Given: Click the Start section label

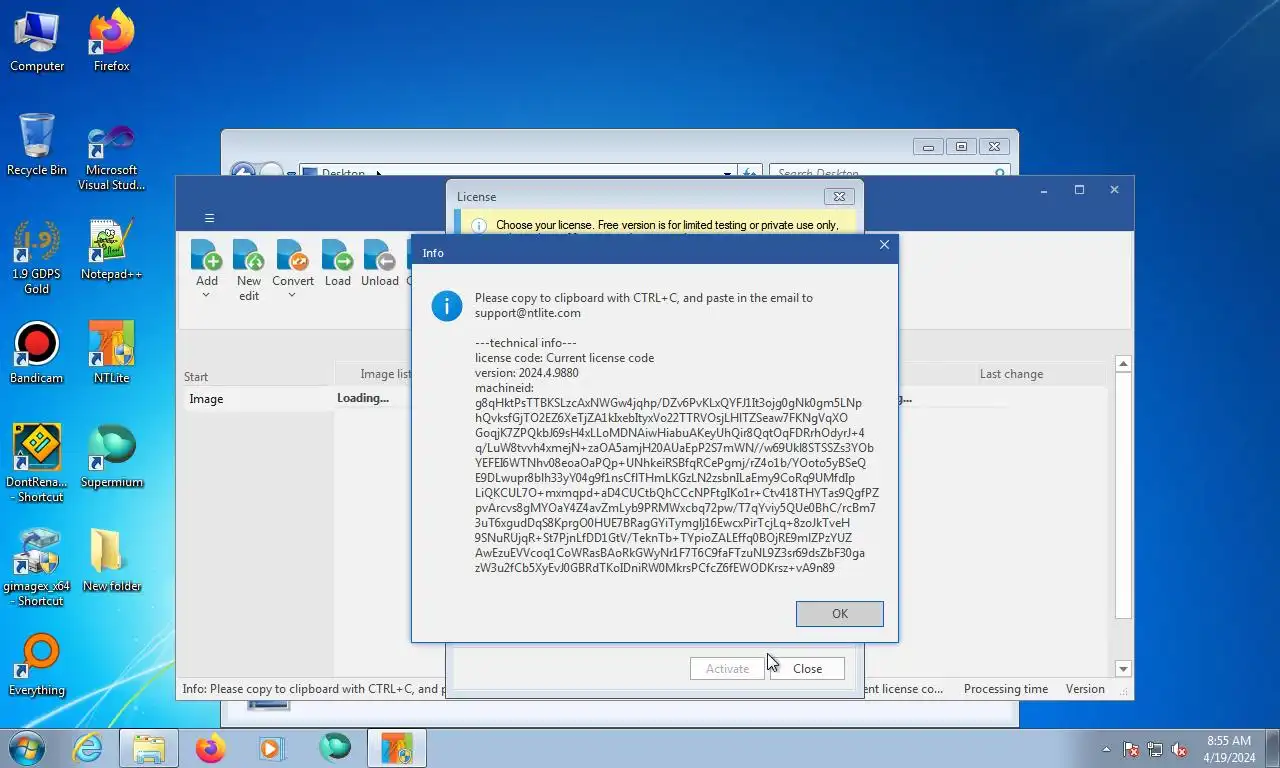Looking at the screenshot, I should pos(196,377).
